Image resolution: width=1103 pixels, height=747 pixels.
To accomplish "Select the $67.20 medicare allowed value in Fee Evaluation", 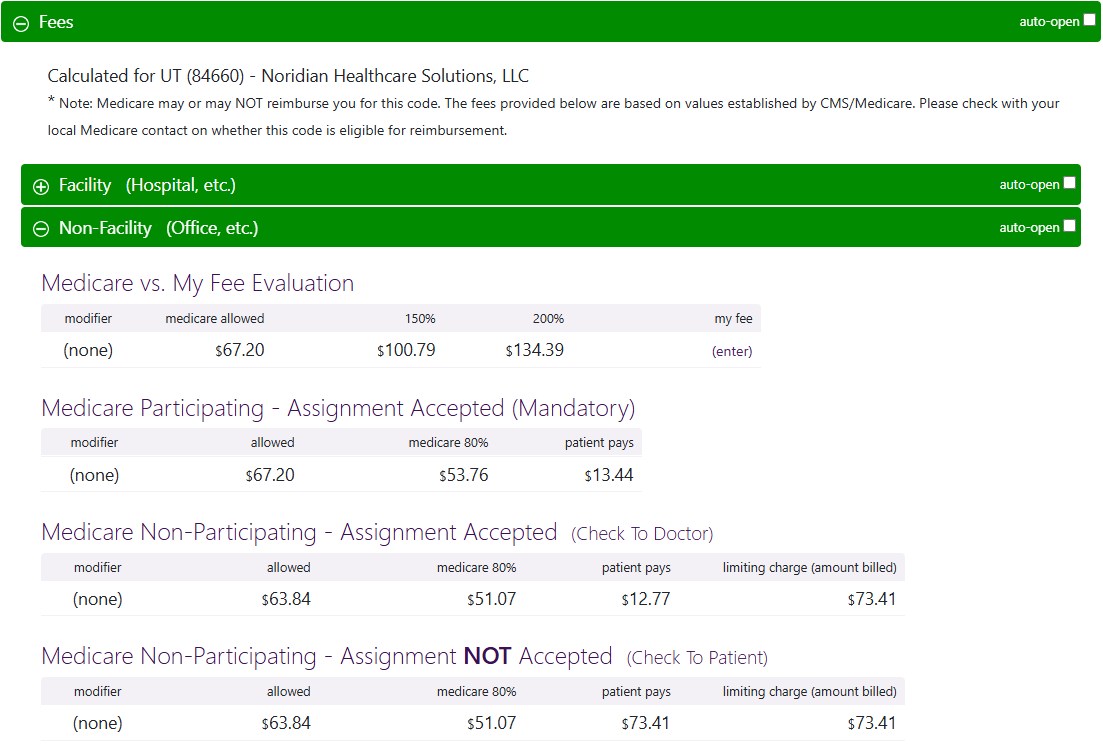I will (240, 350).
